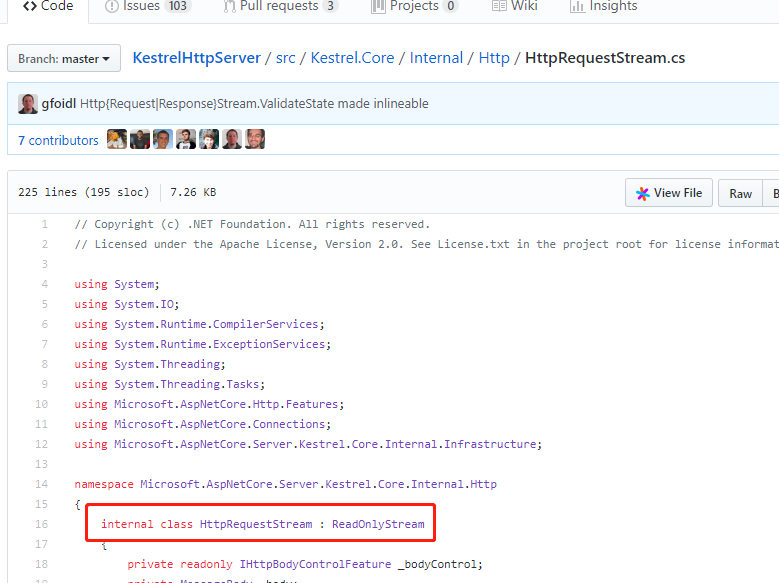Click 'using System.Runtime.ExceptionServices;' line

[x=203, y=344]
